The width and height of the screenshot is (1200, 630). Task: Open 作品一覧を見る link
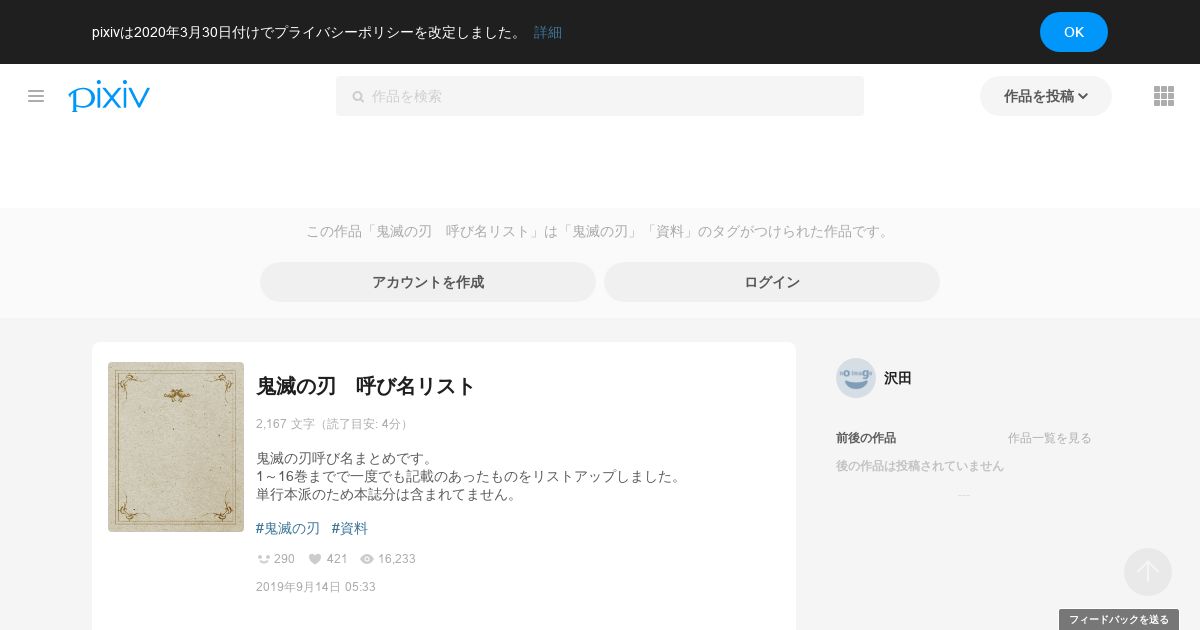click(x=1050, y=438)
